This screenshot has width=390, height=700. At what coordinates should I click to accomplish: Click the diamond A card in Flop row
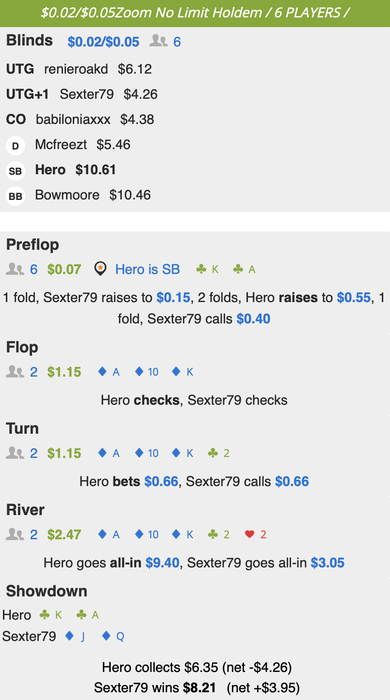click(x=109, y=372)
